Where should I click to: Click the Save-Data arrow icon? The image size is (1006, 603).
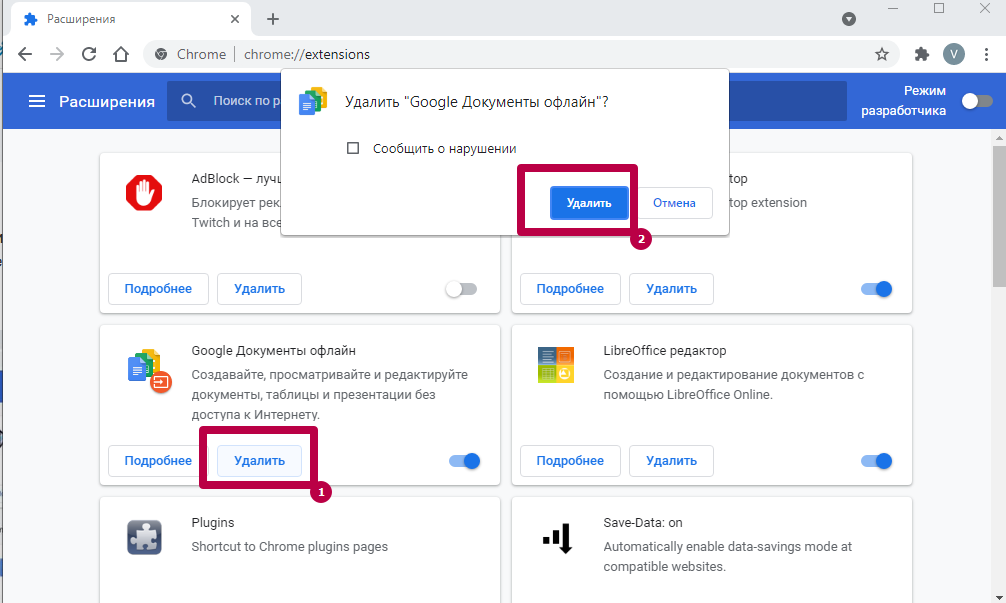(558, 538)
